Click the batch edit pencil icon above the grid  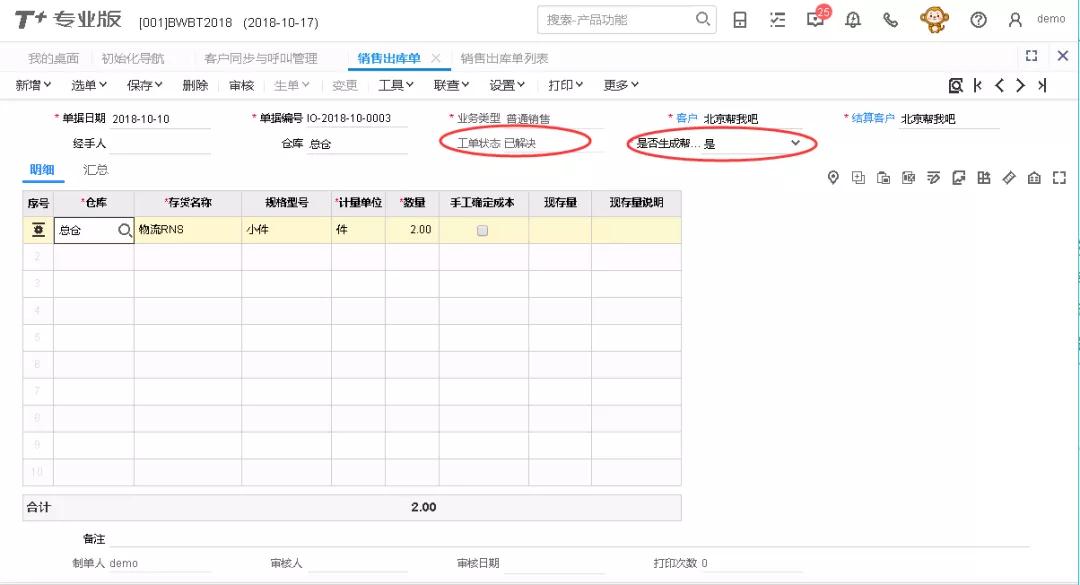tap(933, 178)
